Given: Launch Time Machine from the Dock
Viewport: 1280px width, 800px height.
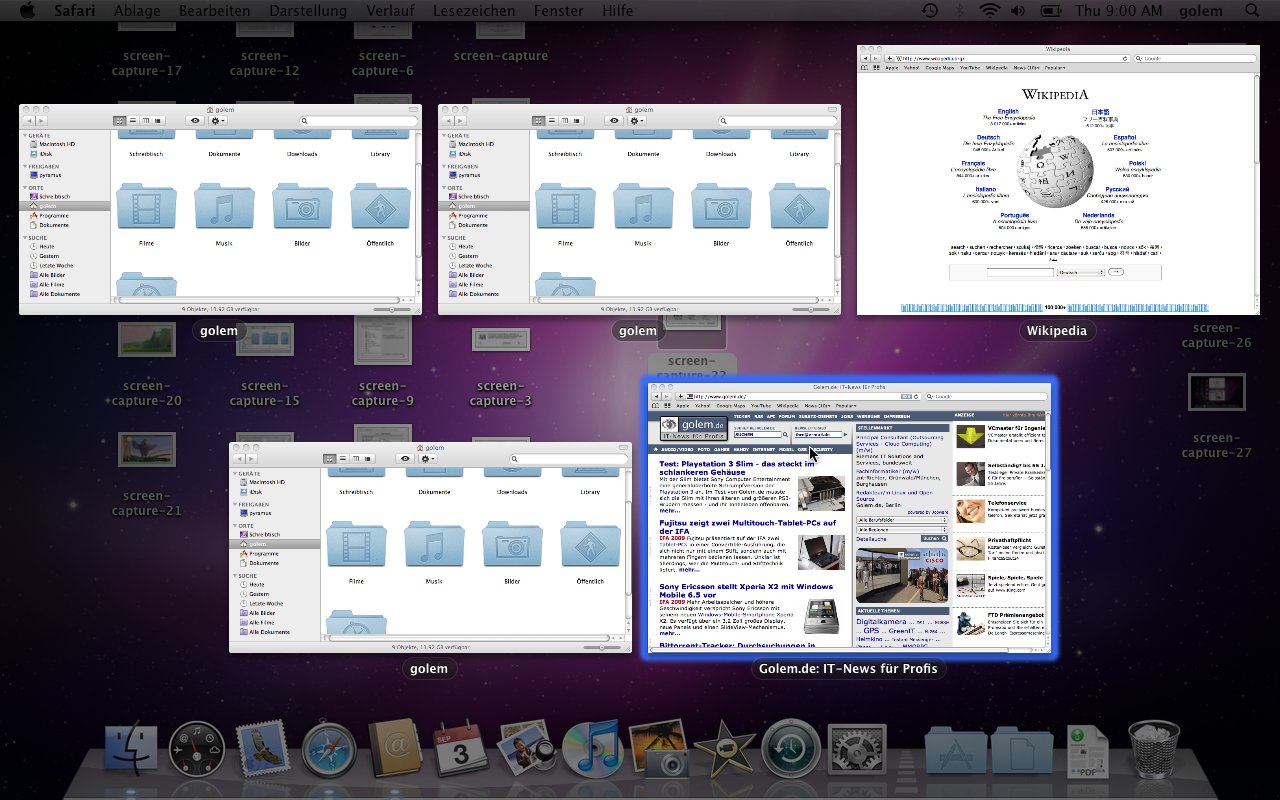Looking at the screenshot, I should tap(791, 748).
